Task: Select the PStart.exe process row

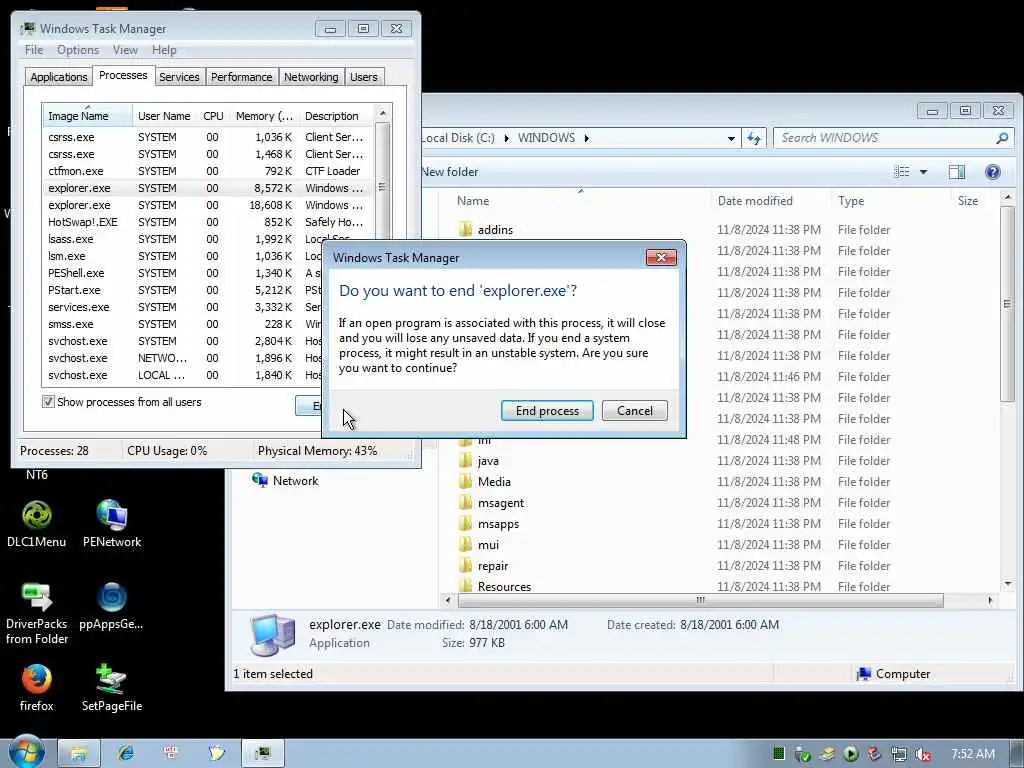Action: coord(183,290)
